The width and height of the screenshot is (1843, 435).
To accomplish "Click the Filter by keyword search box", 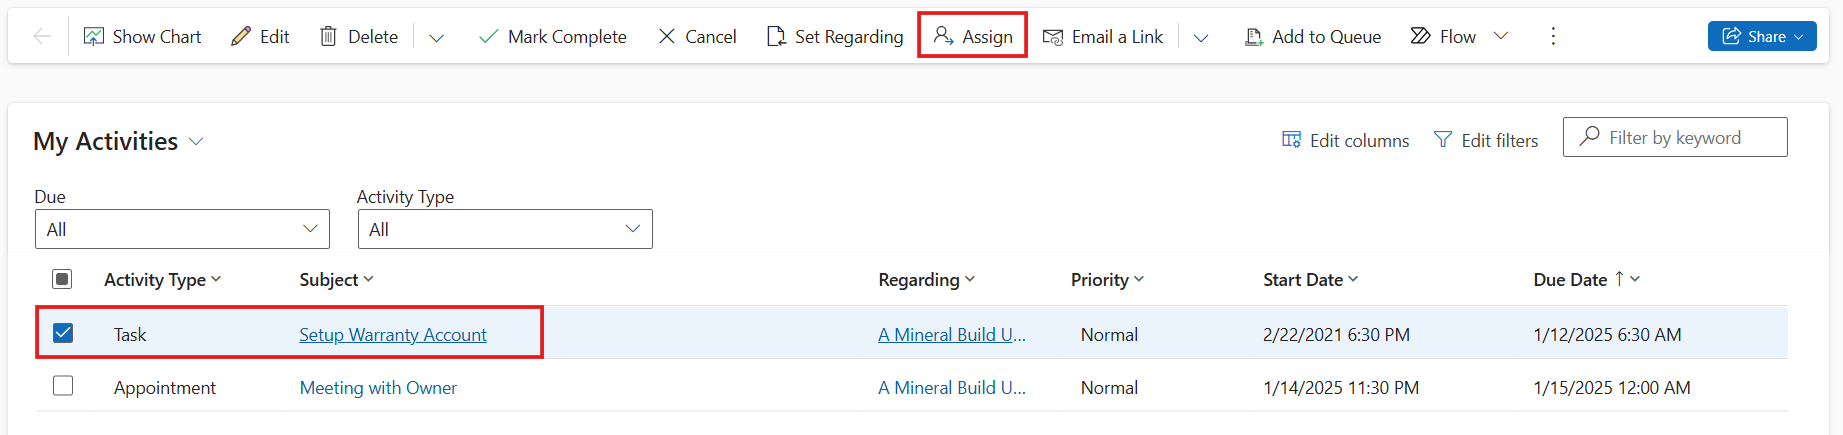I will pos(1675,137).
